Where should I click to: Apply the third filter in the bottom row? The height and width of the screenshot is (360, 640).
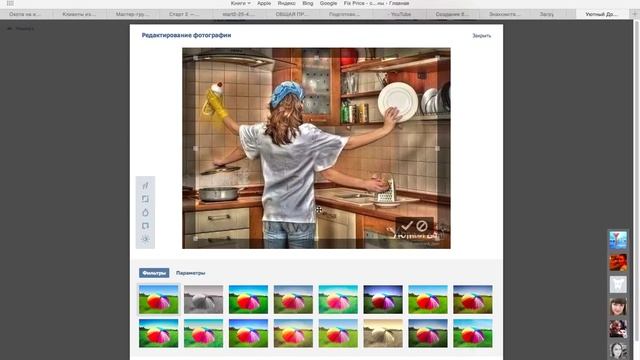[x=248, y=333]
